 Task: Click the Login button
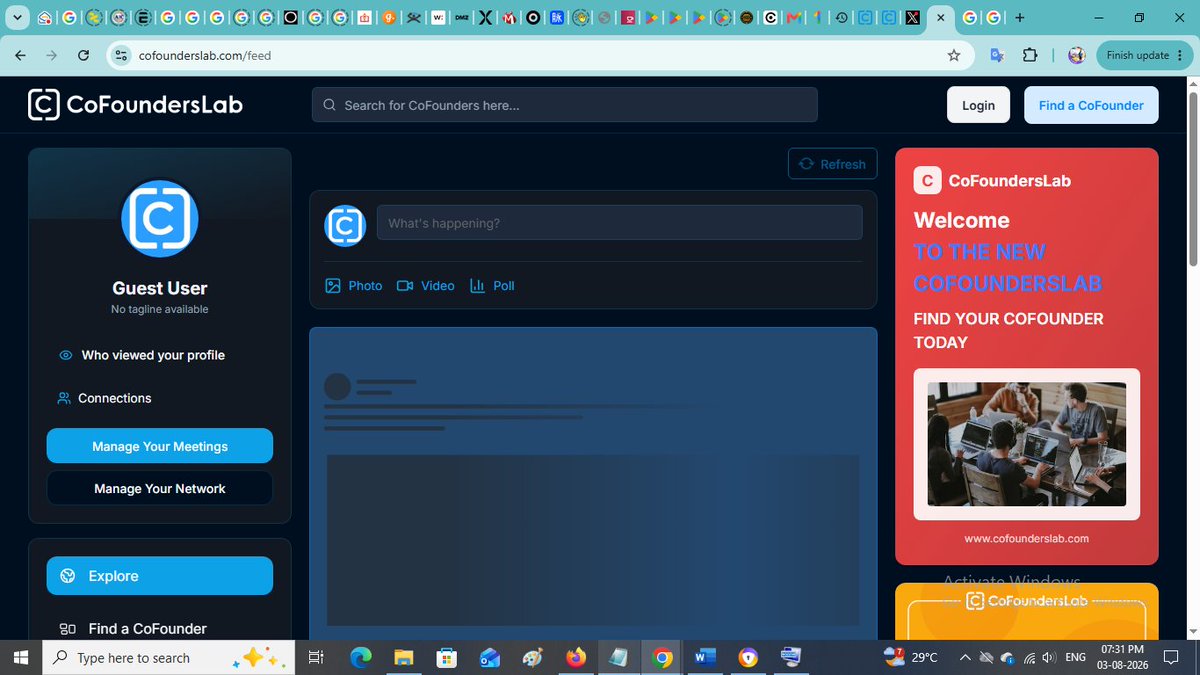point(978,105)
